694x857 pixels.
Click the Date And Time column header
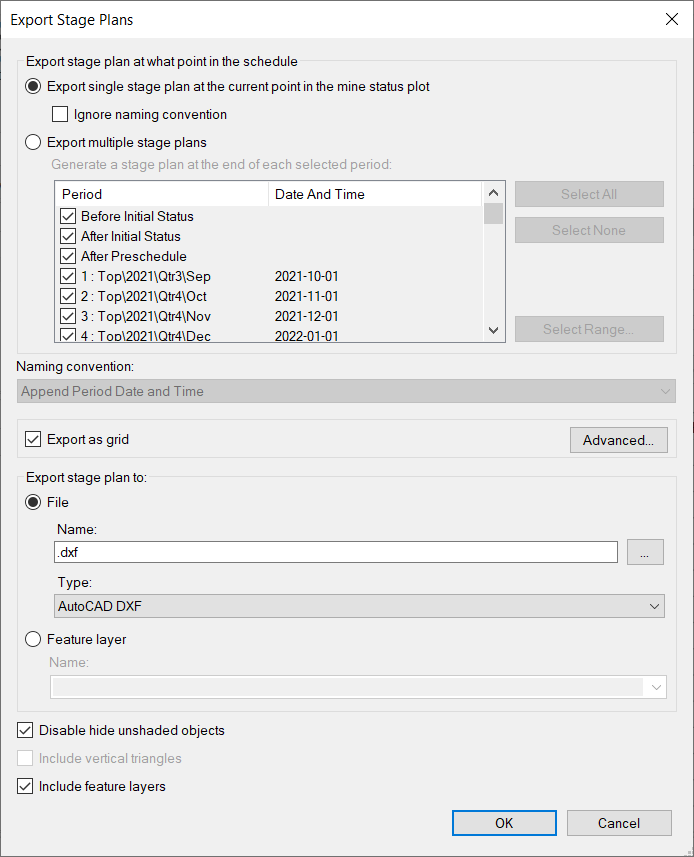point(375,194)
